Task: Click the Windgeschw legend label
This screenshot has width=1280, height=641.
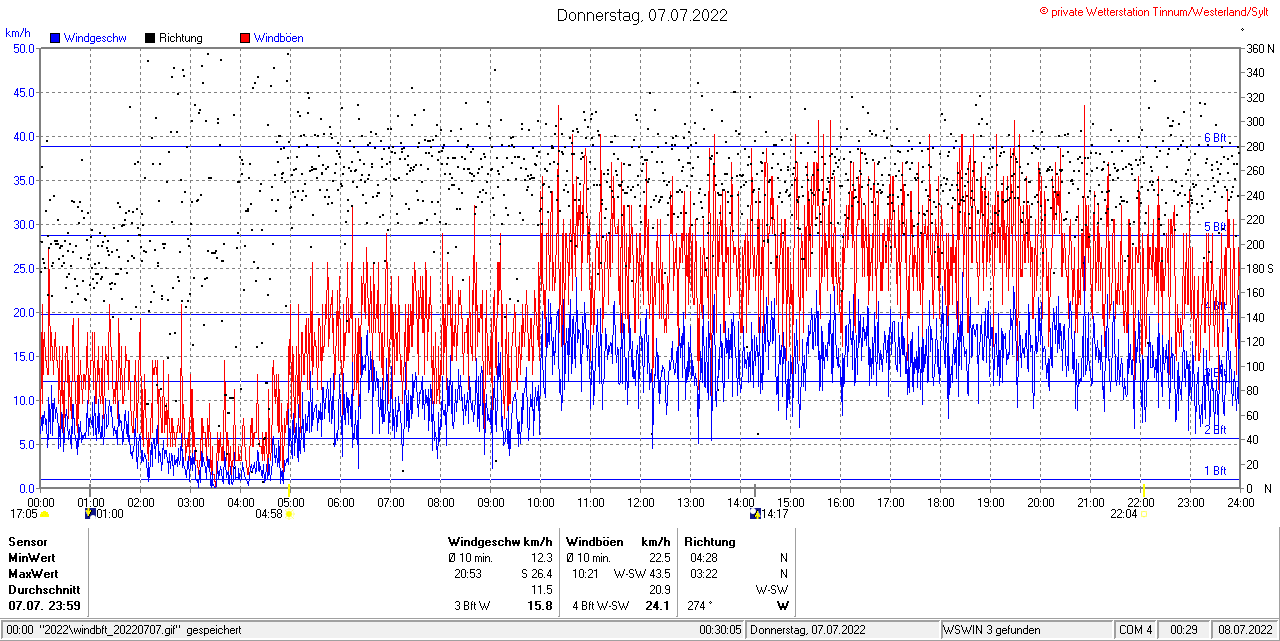Action: coord(95,38)
